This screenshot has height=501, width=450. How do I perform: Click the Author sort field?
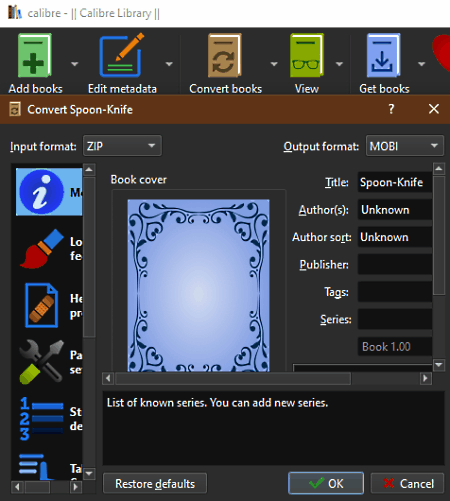395,237
